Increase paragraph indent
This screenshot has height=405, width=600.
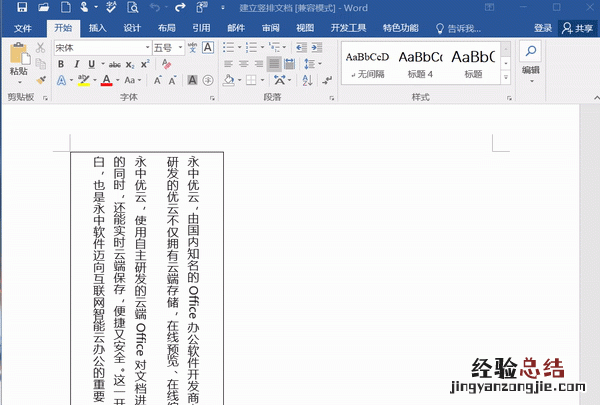317,47
